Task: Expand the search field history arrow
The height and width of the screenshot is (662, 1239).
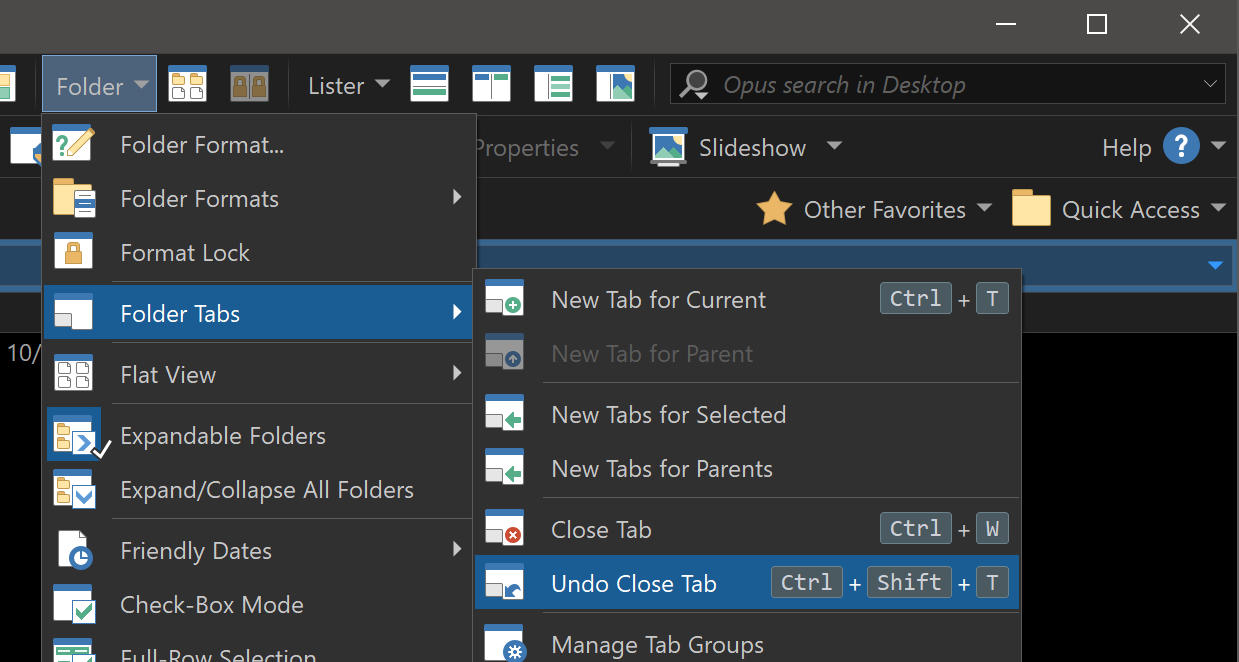Action: (x=1210, y=85)
